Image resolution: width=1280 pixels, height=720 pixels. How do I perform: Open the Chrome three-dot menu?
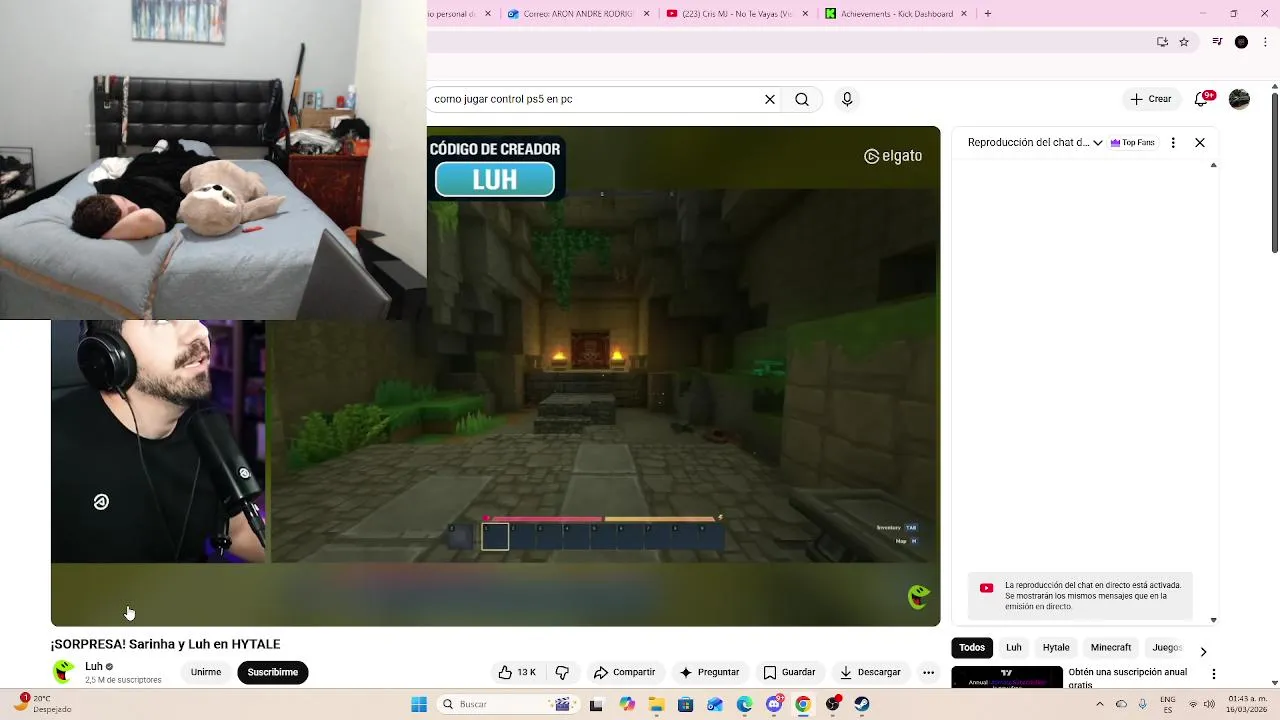tap(1266, 42)
